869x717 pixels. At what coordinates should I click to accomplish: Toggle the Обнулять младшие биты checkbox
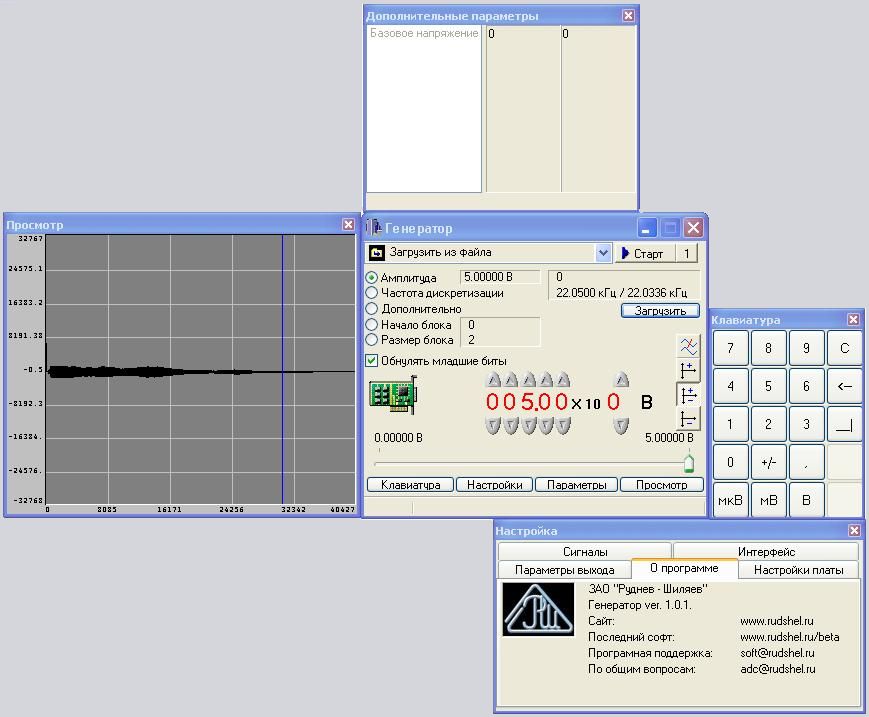coord(372,361)
